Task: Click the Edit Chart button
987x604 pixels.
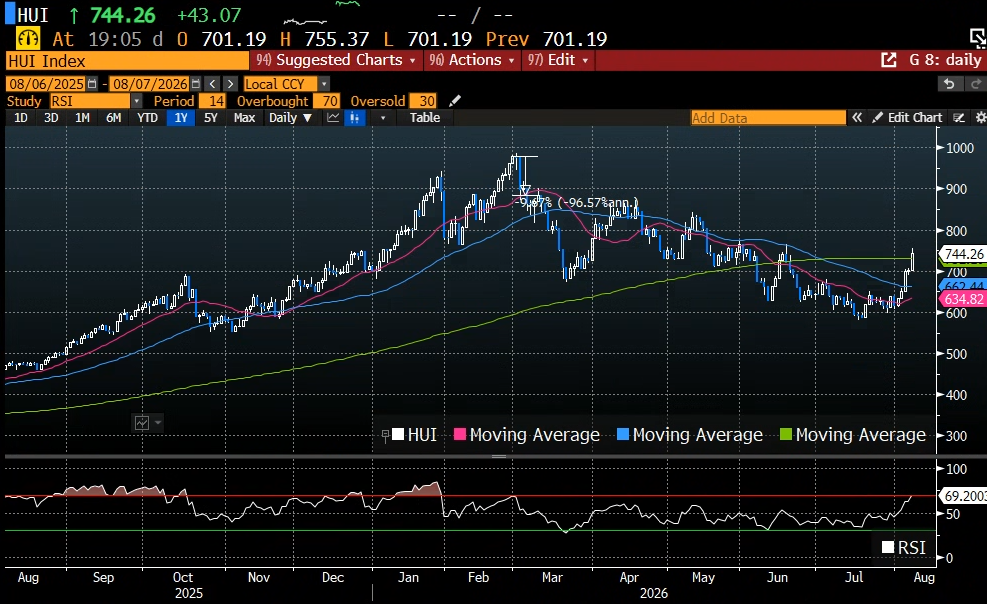Action: tap(908, 118)
